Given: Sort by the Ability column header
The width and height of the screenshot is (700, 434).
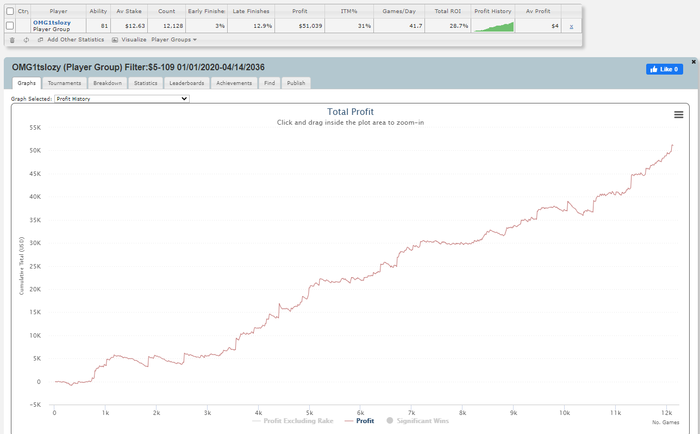Looking at the screenshot, I should coord(98,11).
